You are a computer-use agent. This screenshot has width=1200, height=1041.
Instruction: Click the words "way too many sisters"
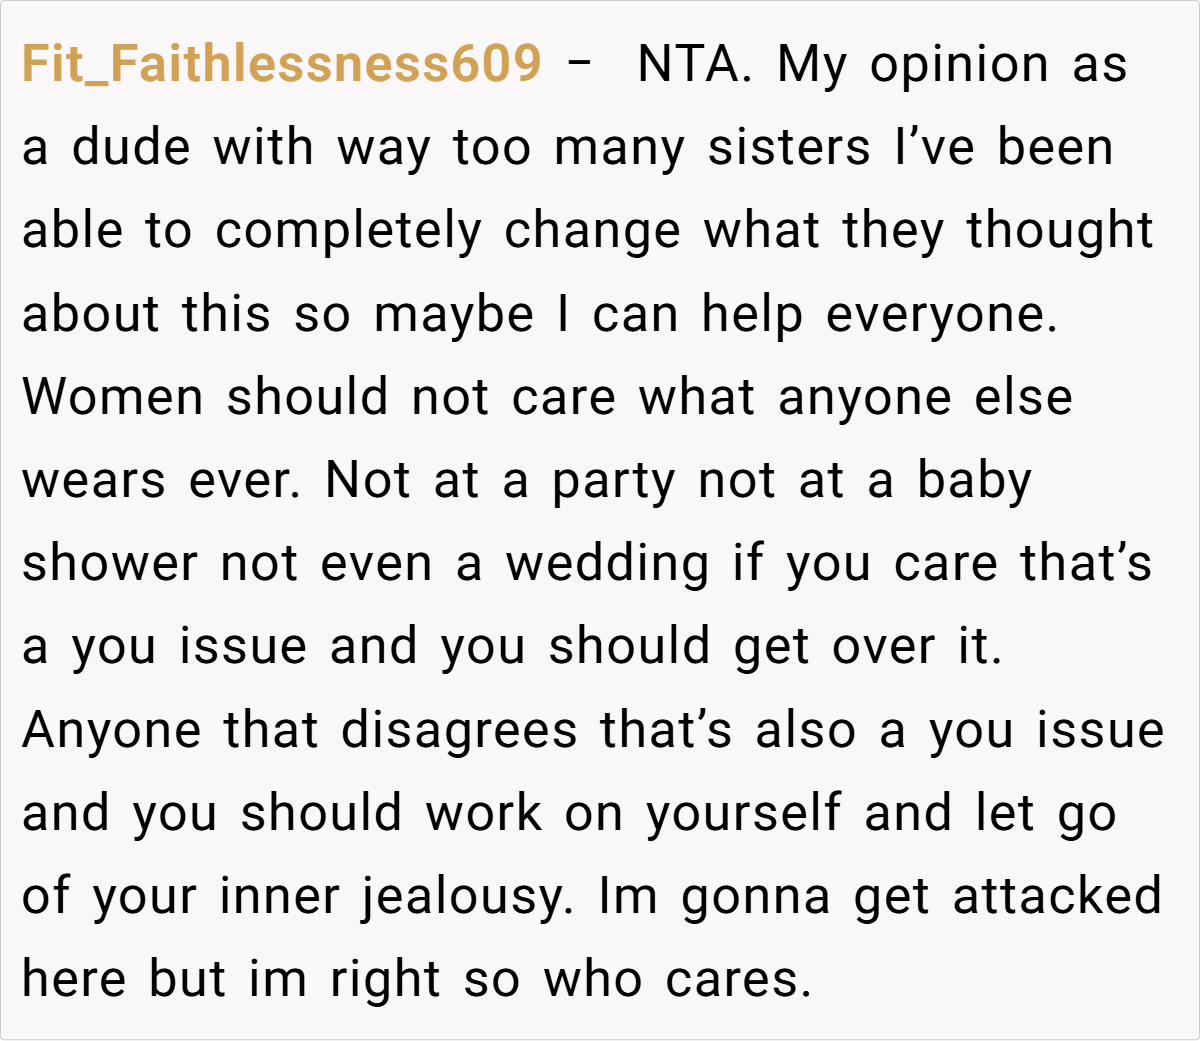click(x=603, y=148)
